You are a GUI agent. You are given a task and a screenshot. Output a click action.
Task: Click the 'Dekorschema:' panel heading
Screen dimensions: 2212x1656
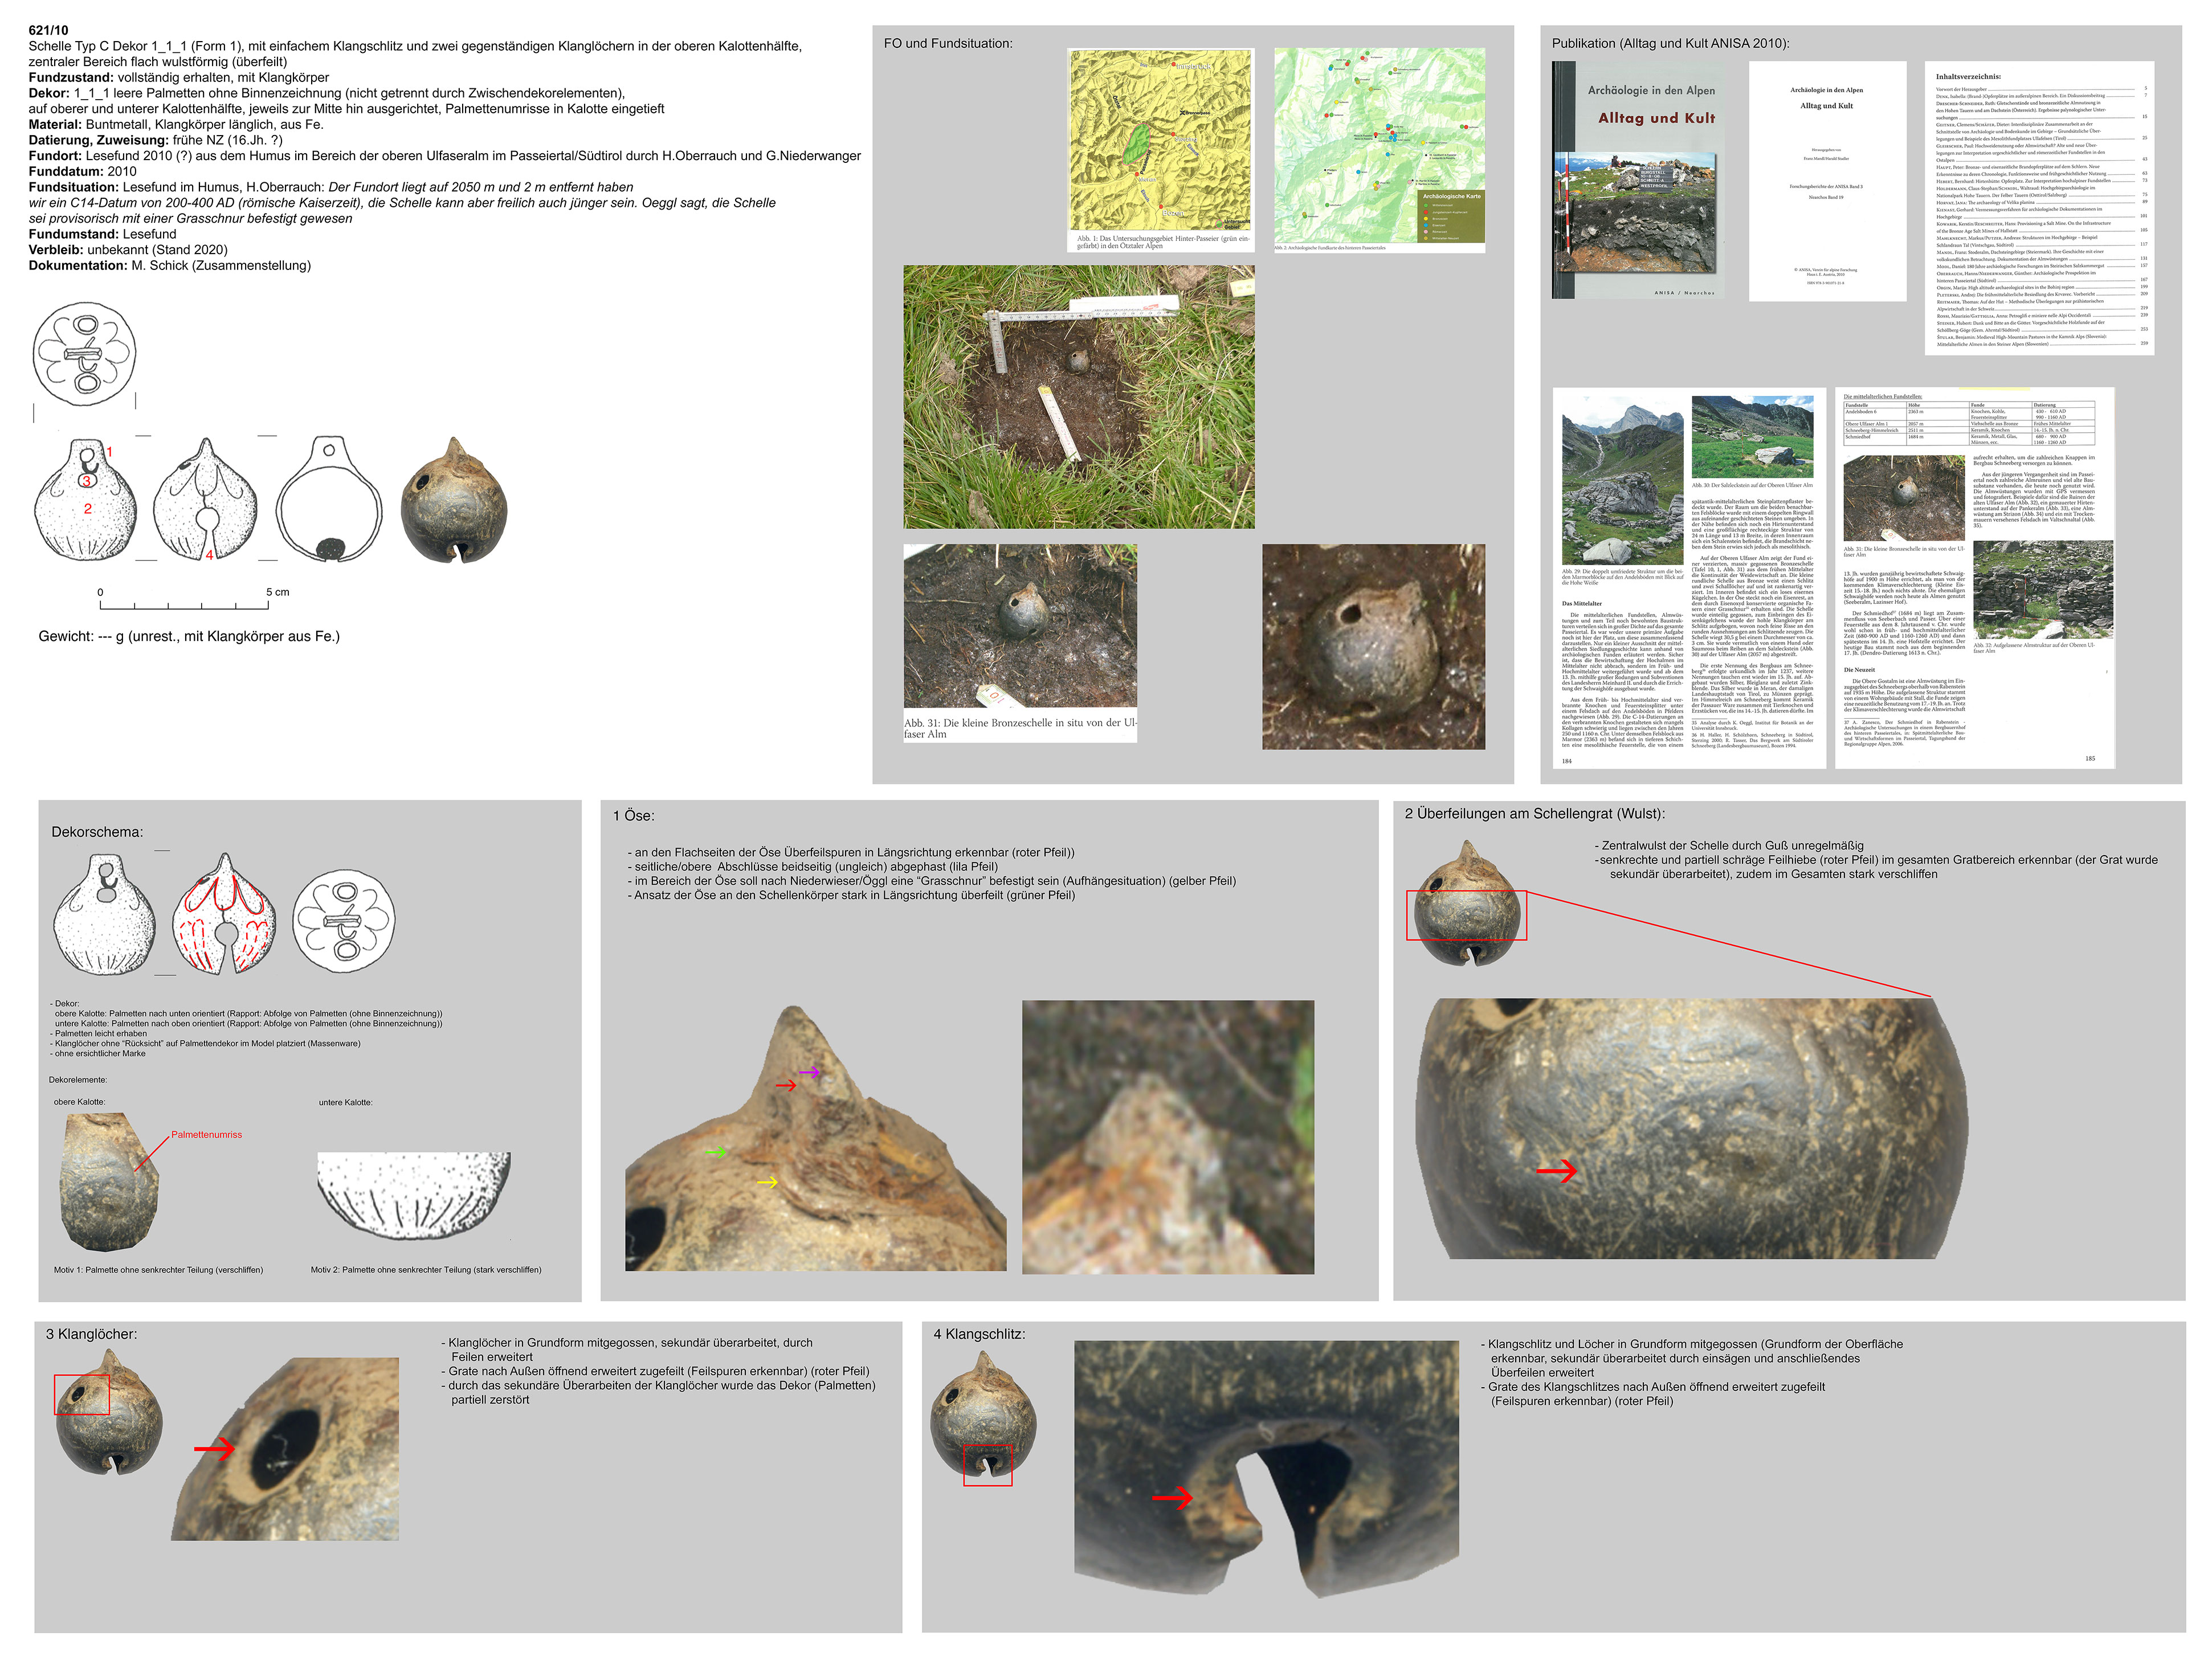pos(97,832)
